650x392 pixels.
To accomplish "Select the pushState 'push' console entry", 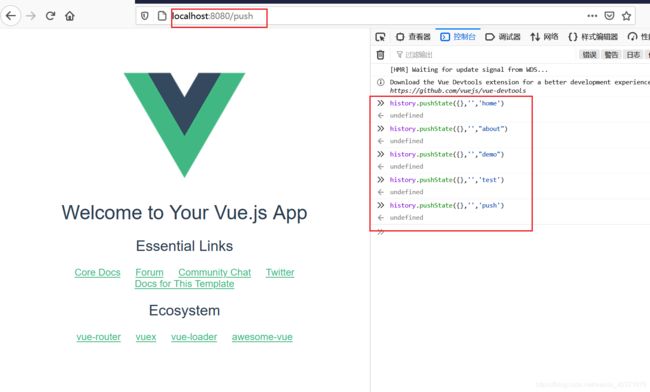I will (x=447, y=205).
